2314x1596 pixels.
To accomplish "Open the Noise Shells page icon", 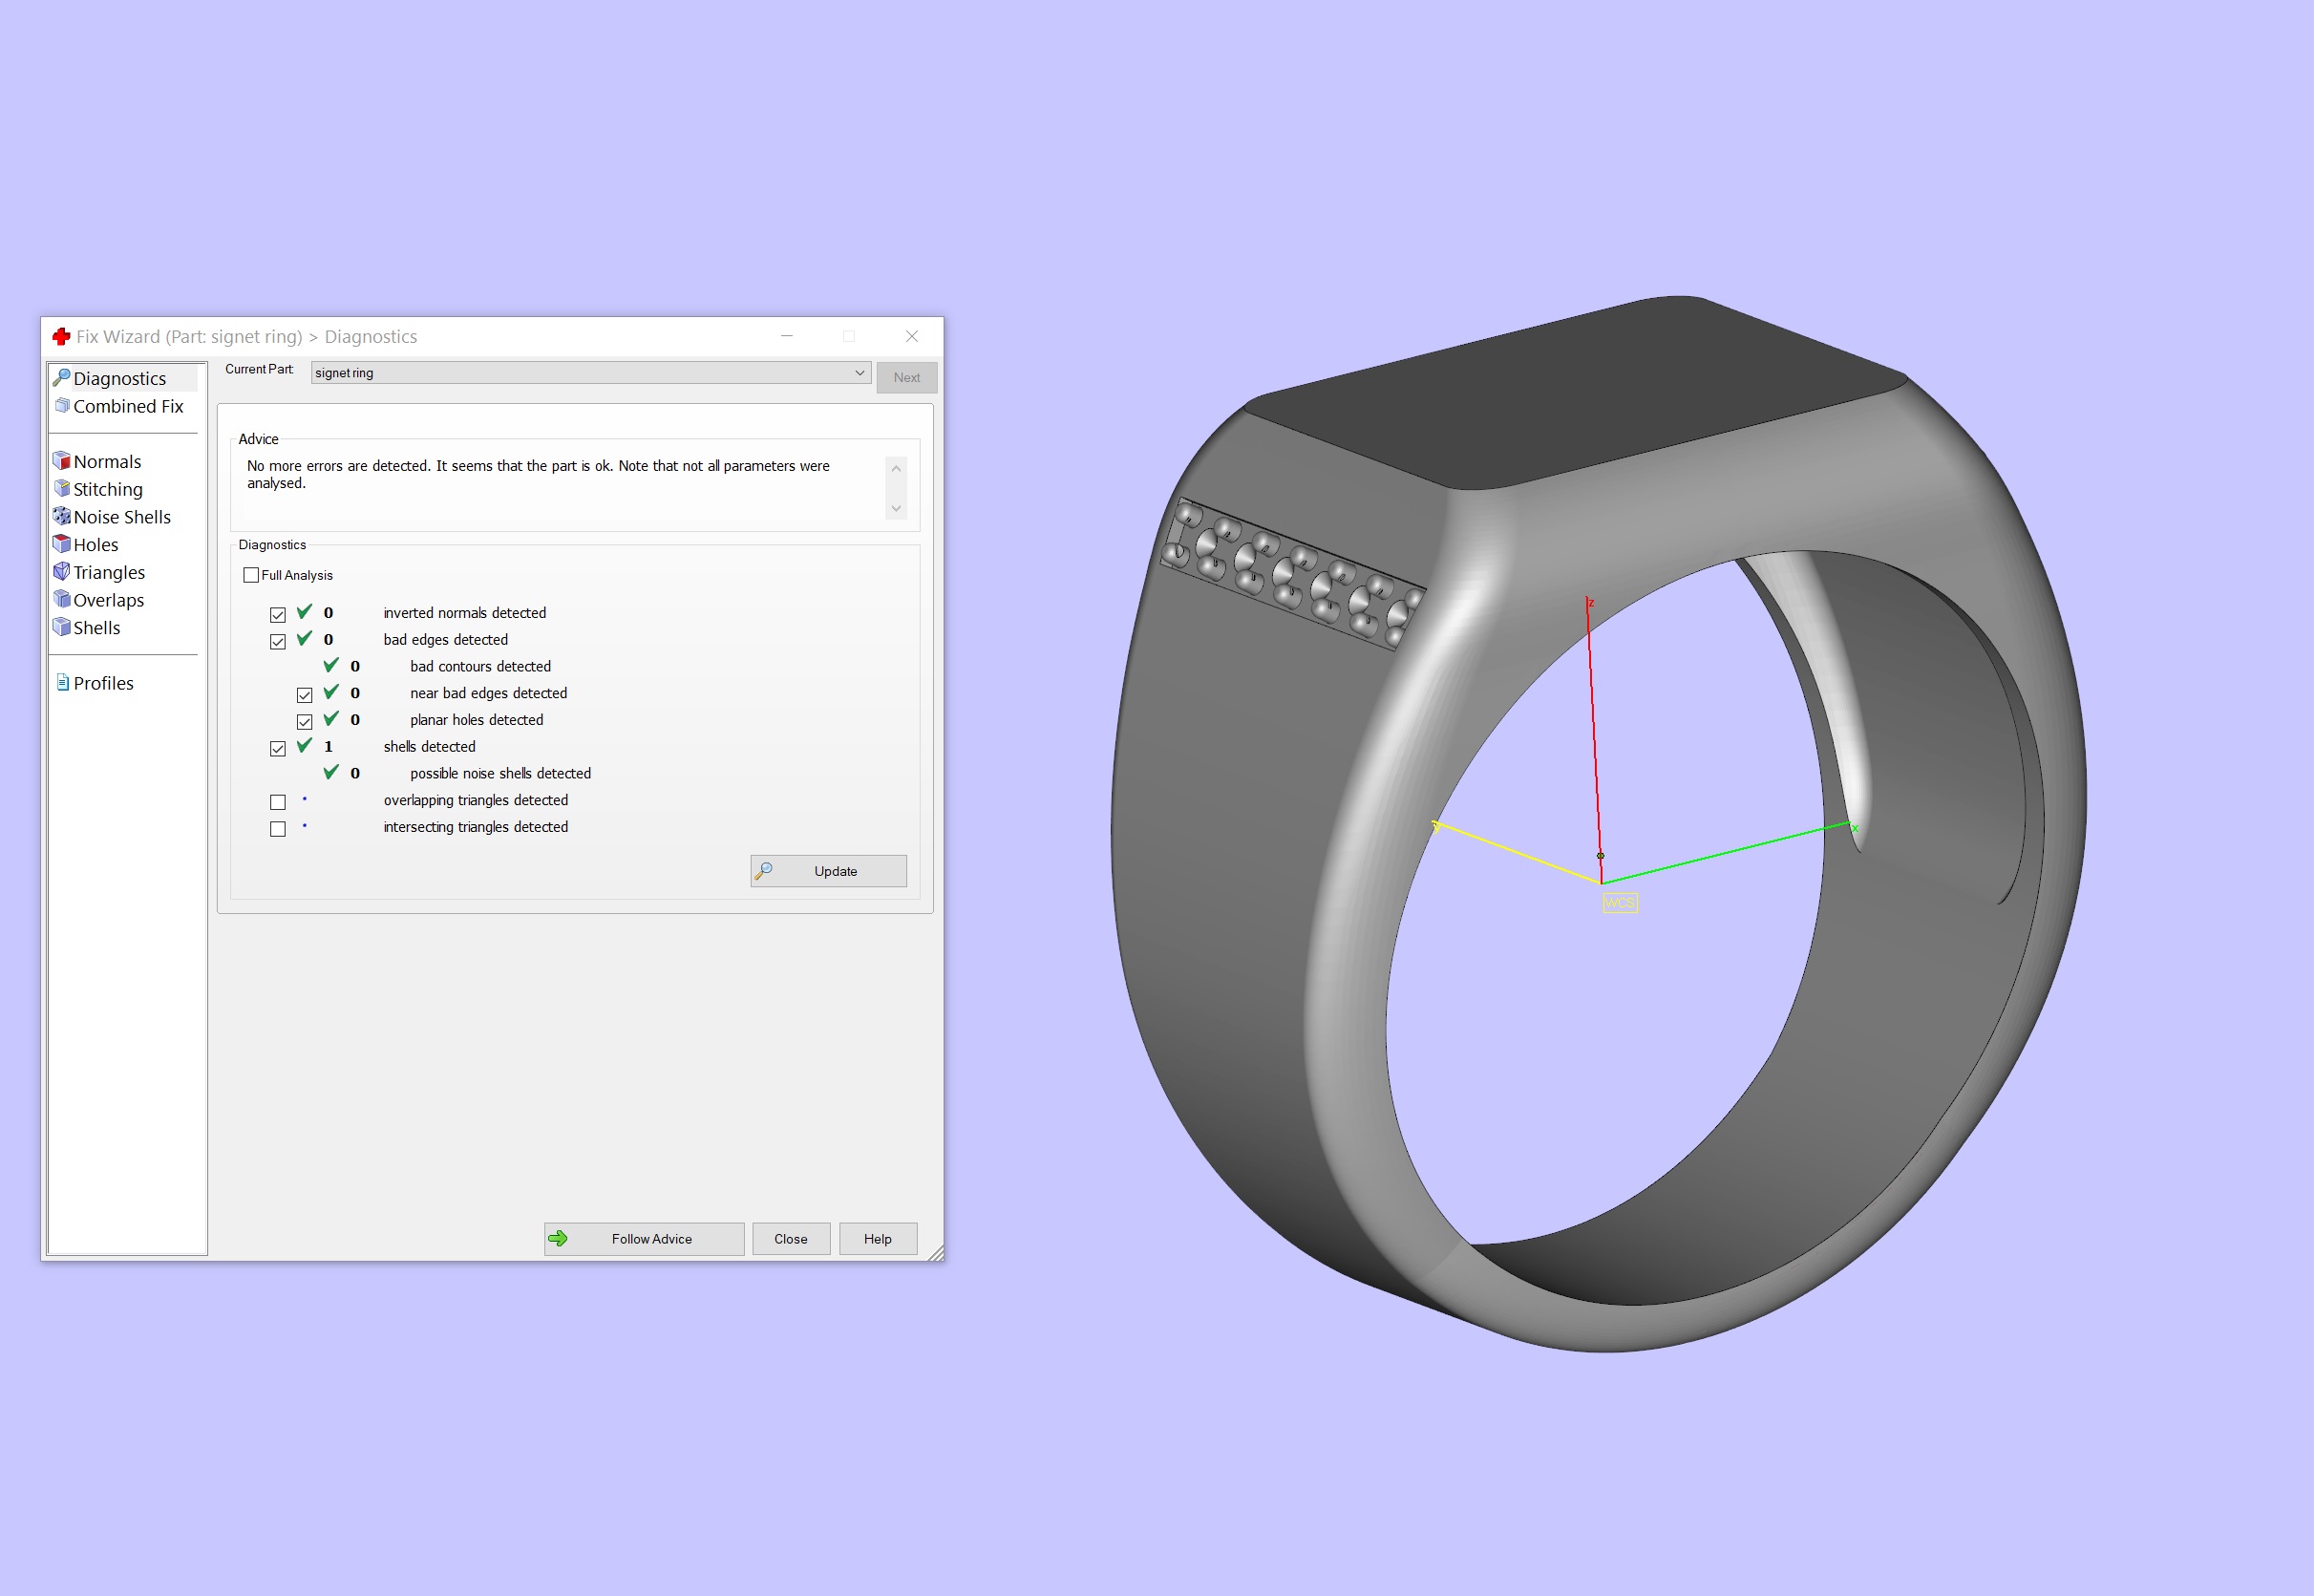I will pyautogui.click(x=62, y=517).
